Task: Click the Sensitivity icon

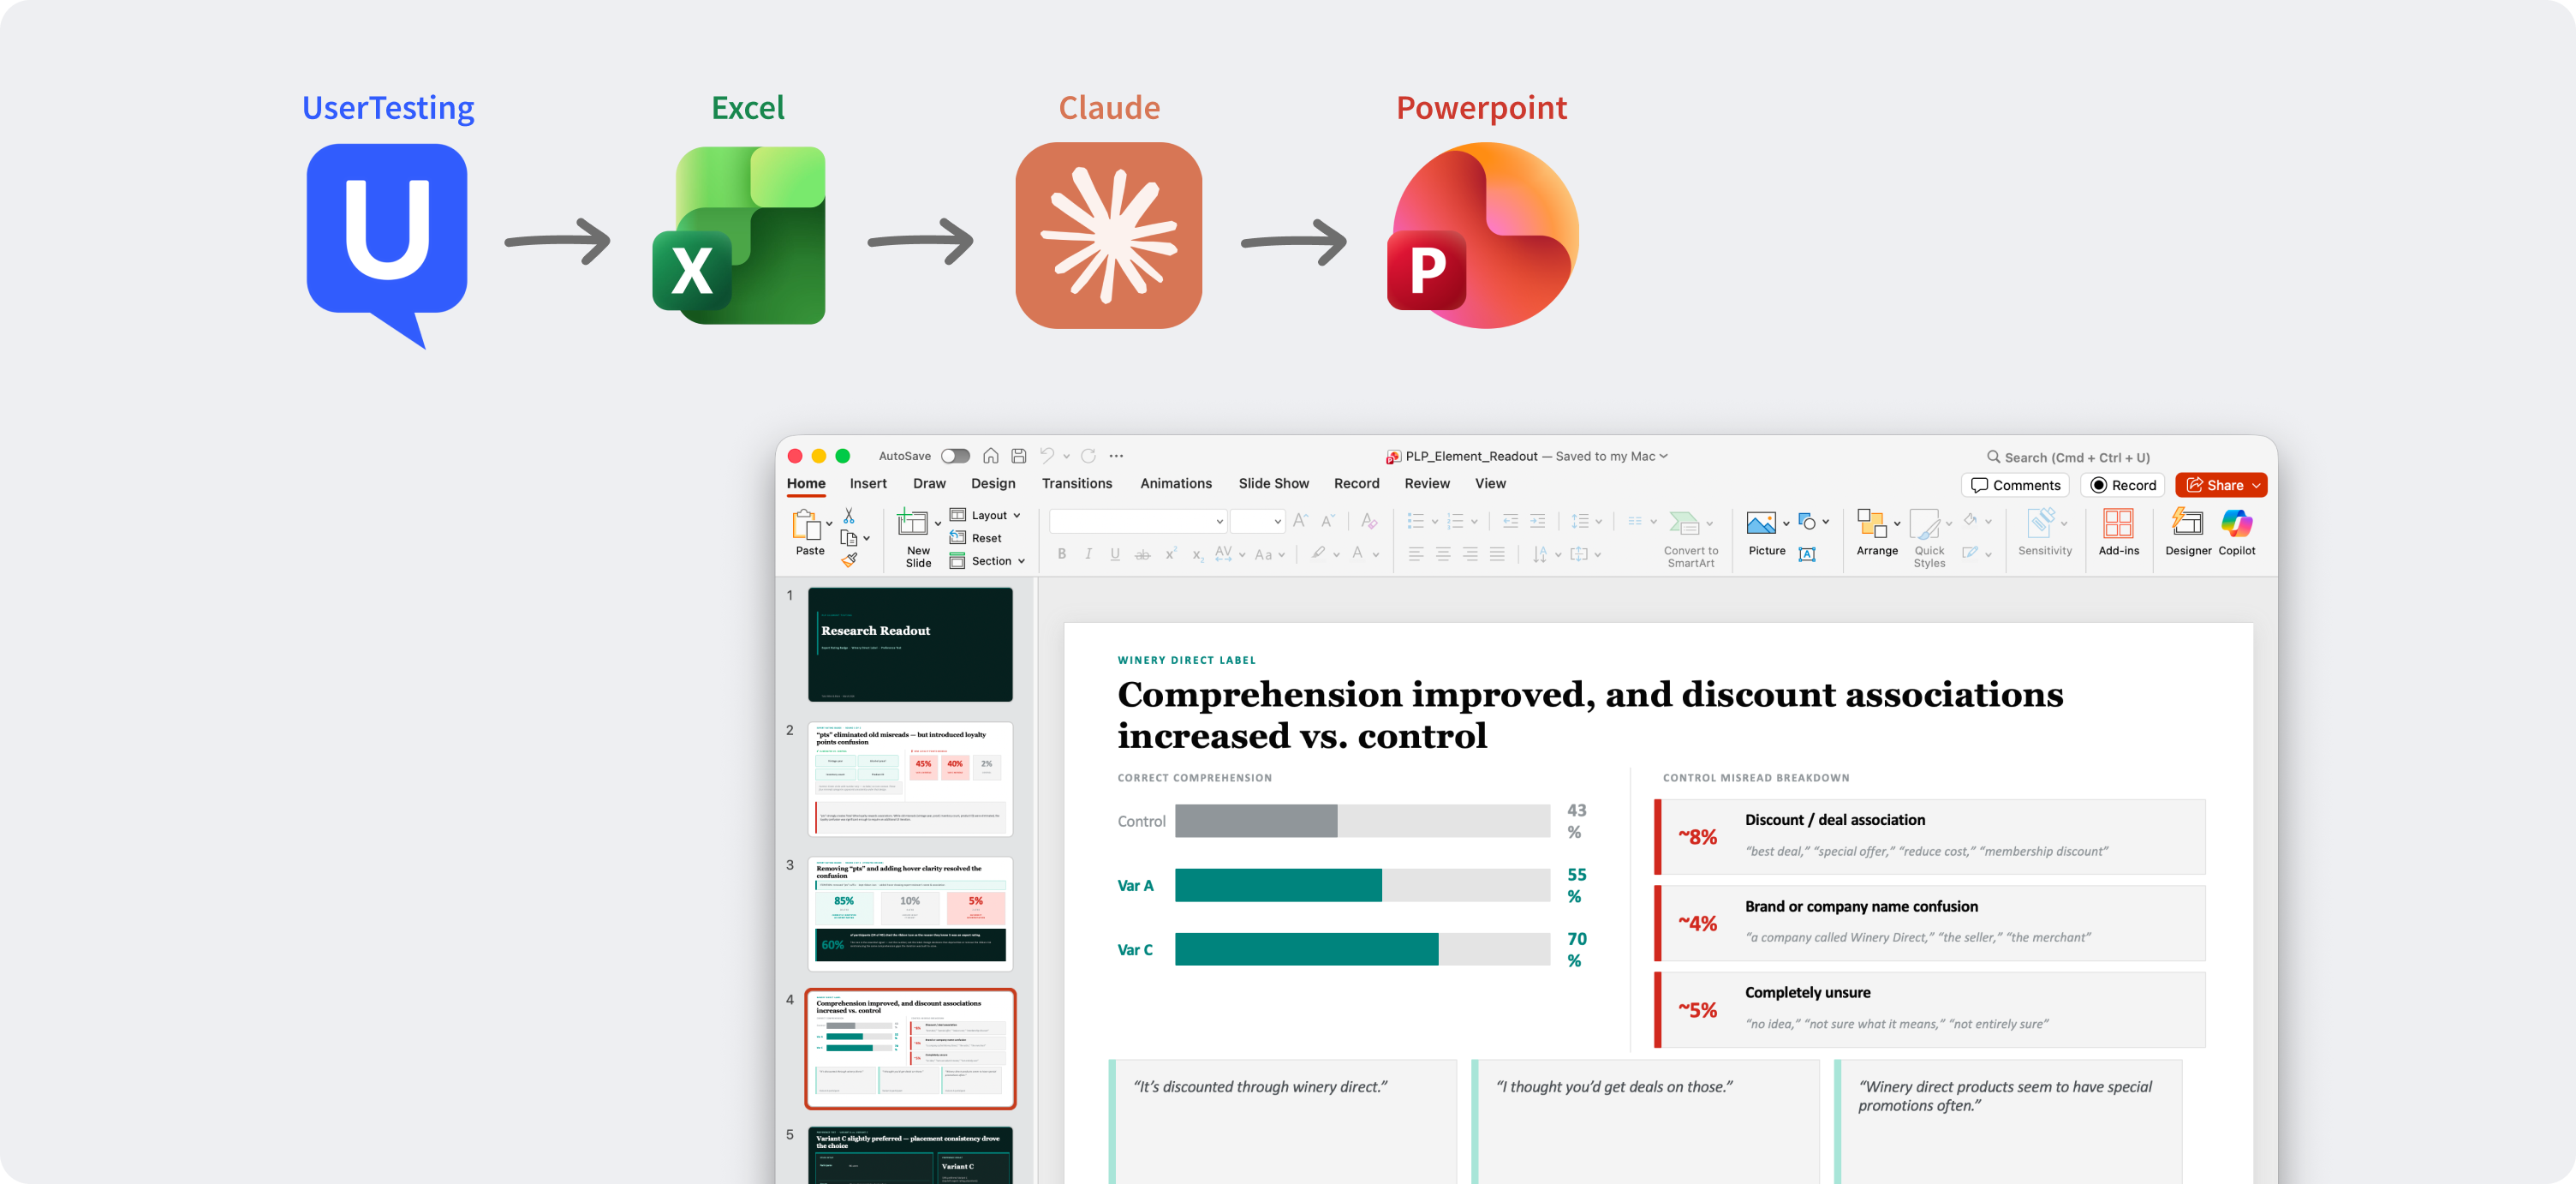Action: click(2040, 522)
